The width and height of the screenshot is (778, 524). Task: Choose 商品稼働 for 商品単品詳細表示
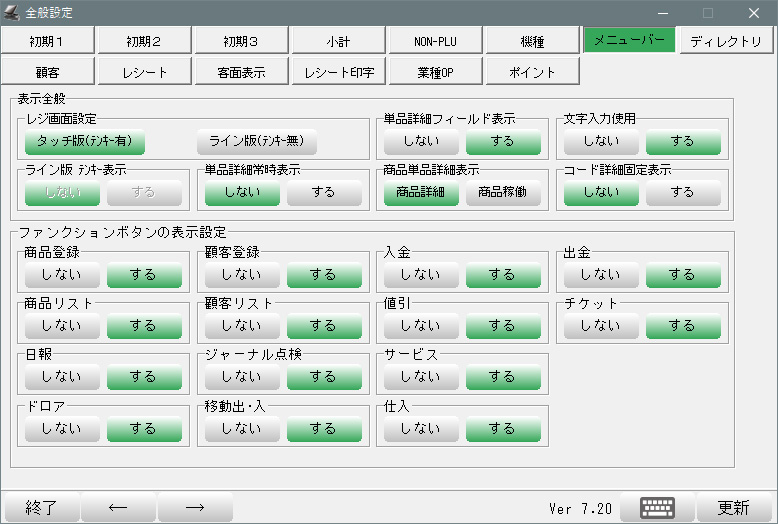[x=503, y=192]
